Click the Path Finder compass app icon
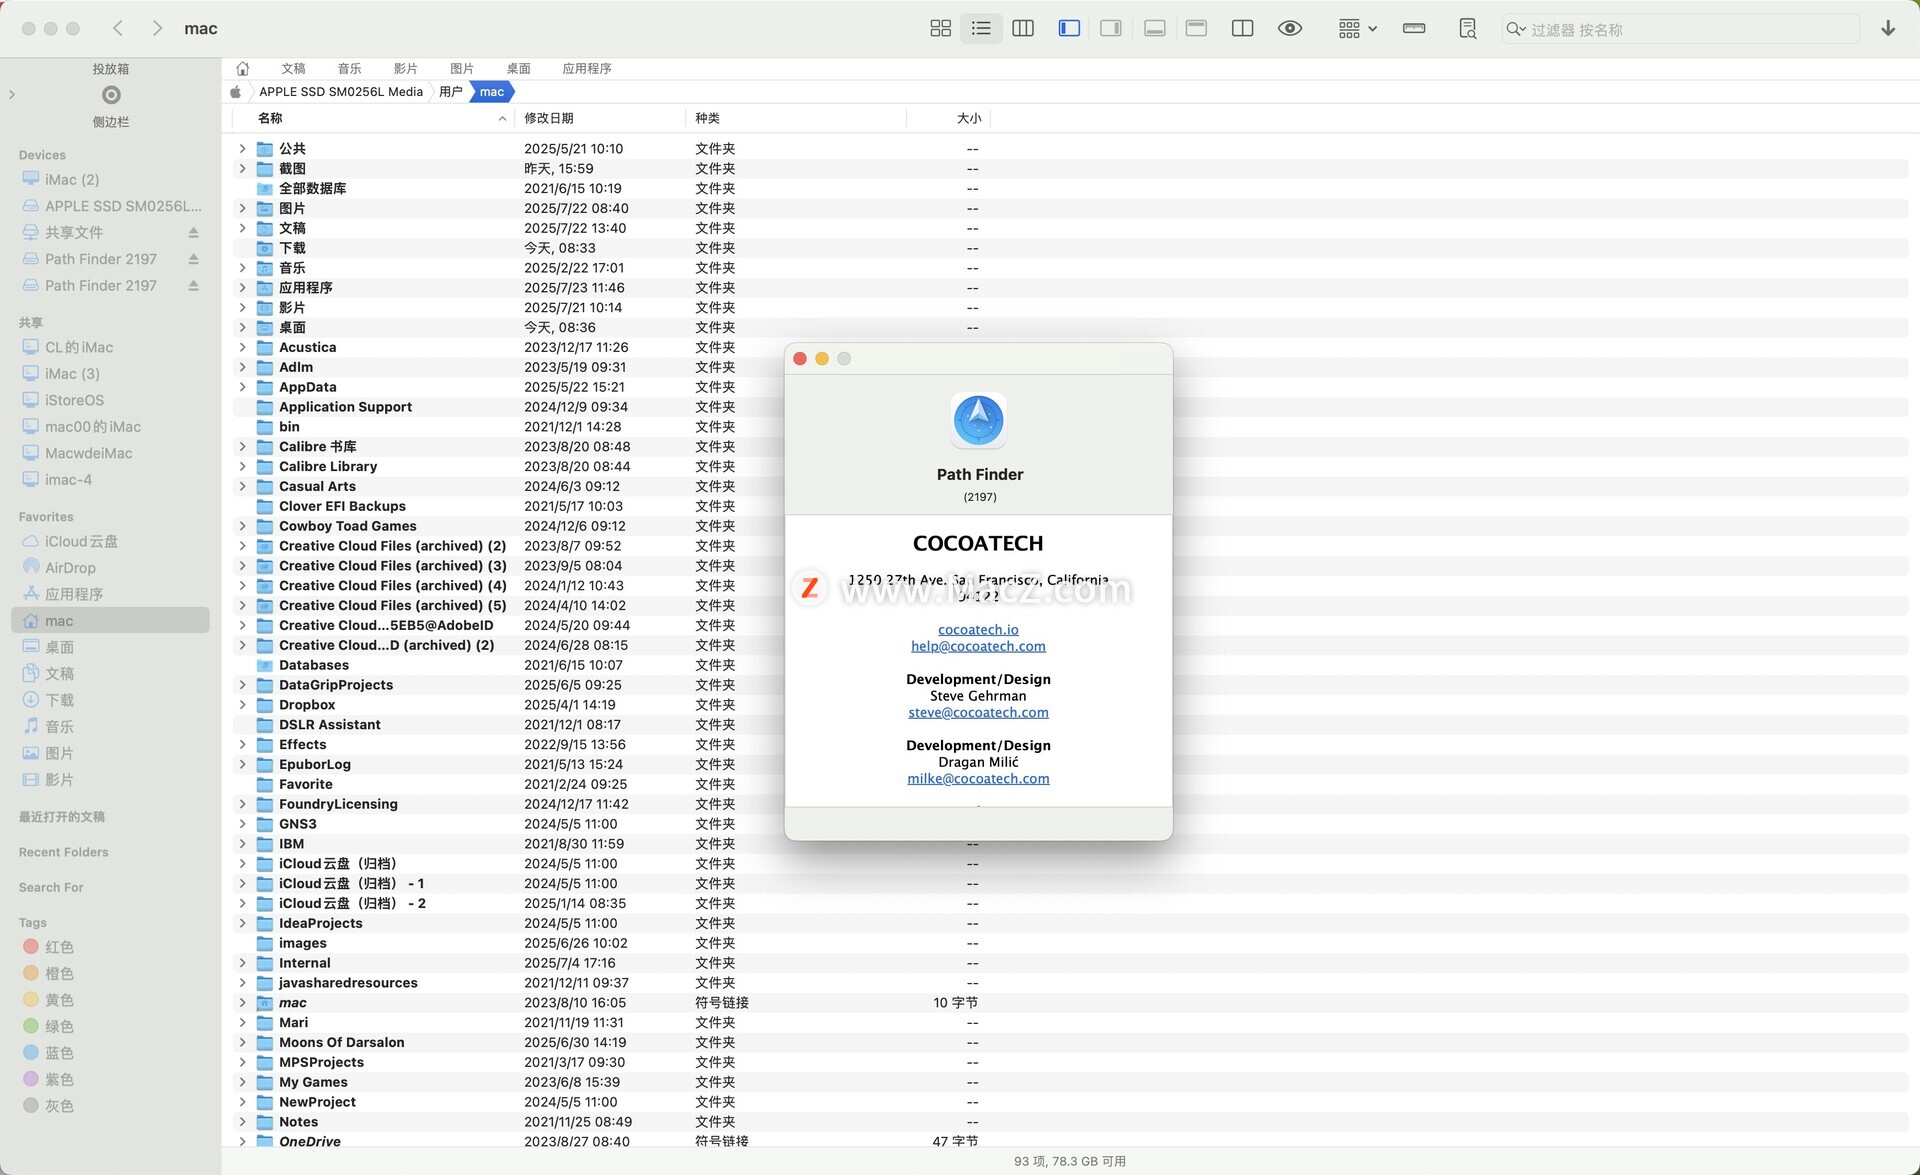 [978, 420]
